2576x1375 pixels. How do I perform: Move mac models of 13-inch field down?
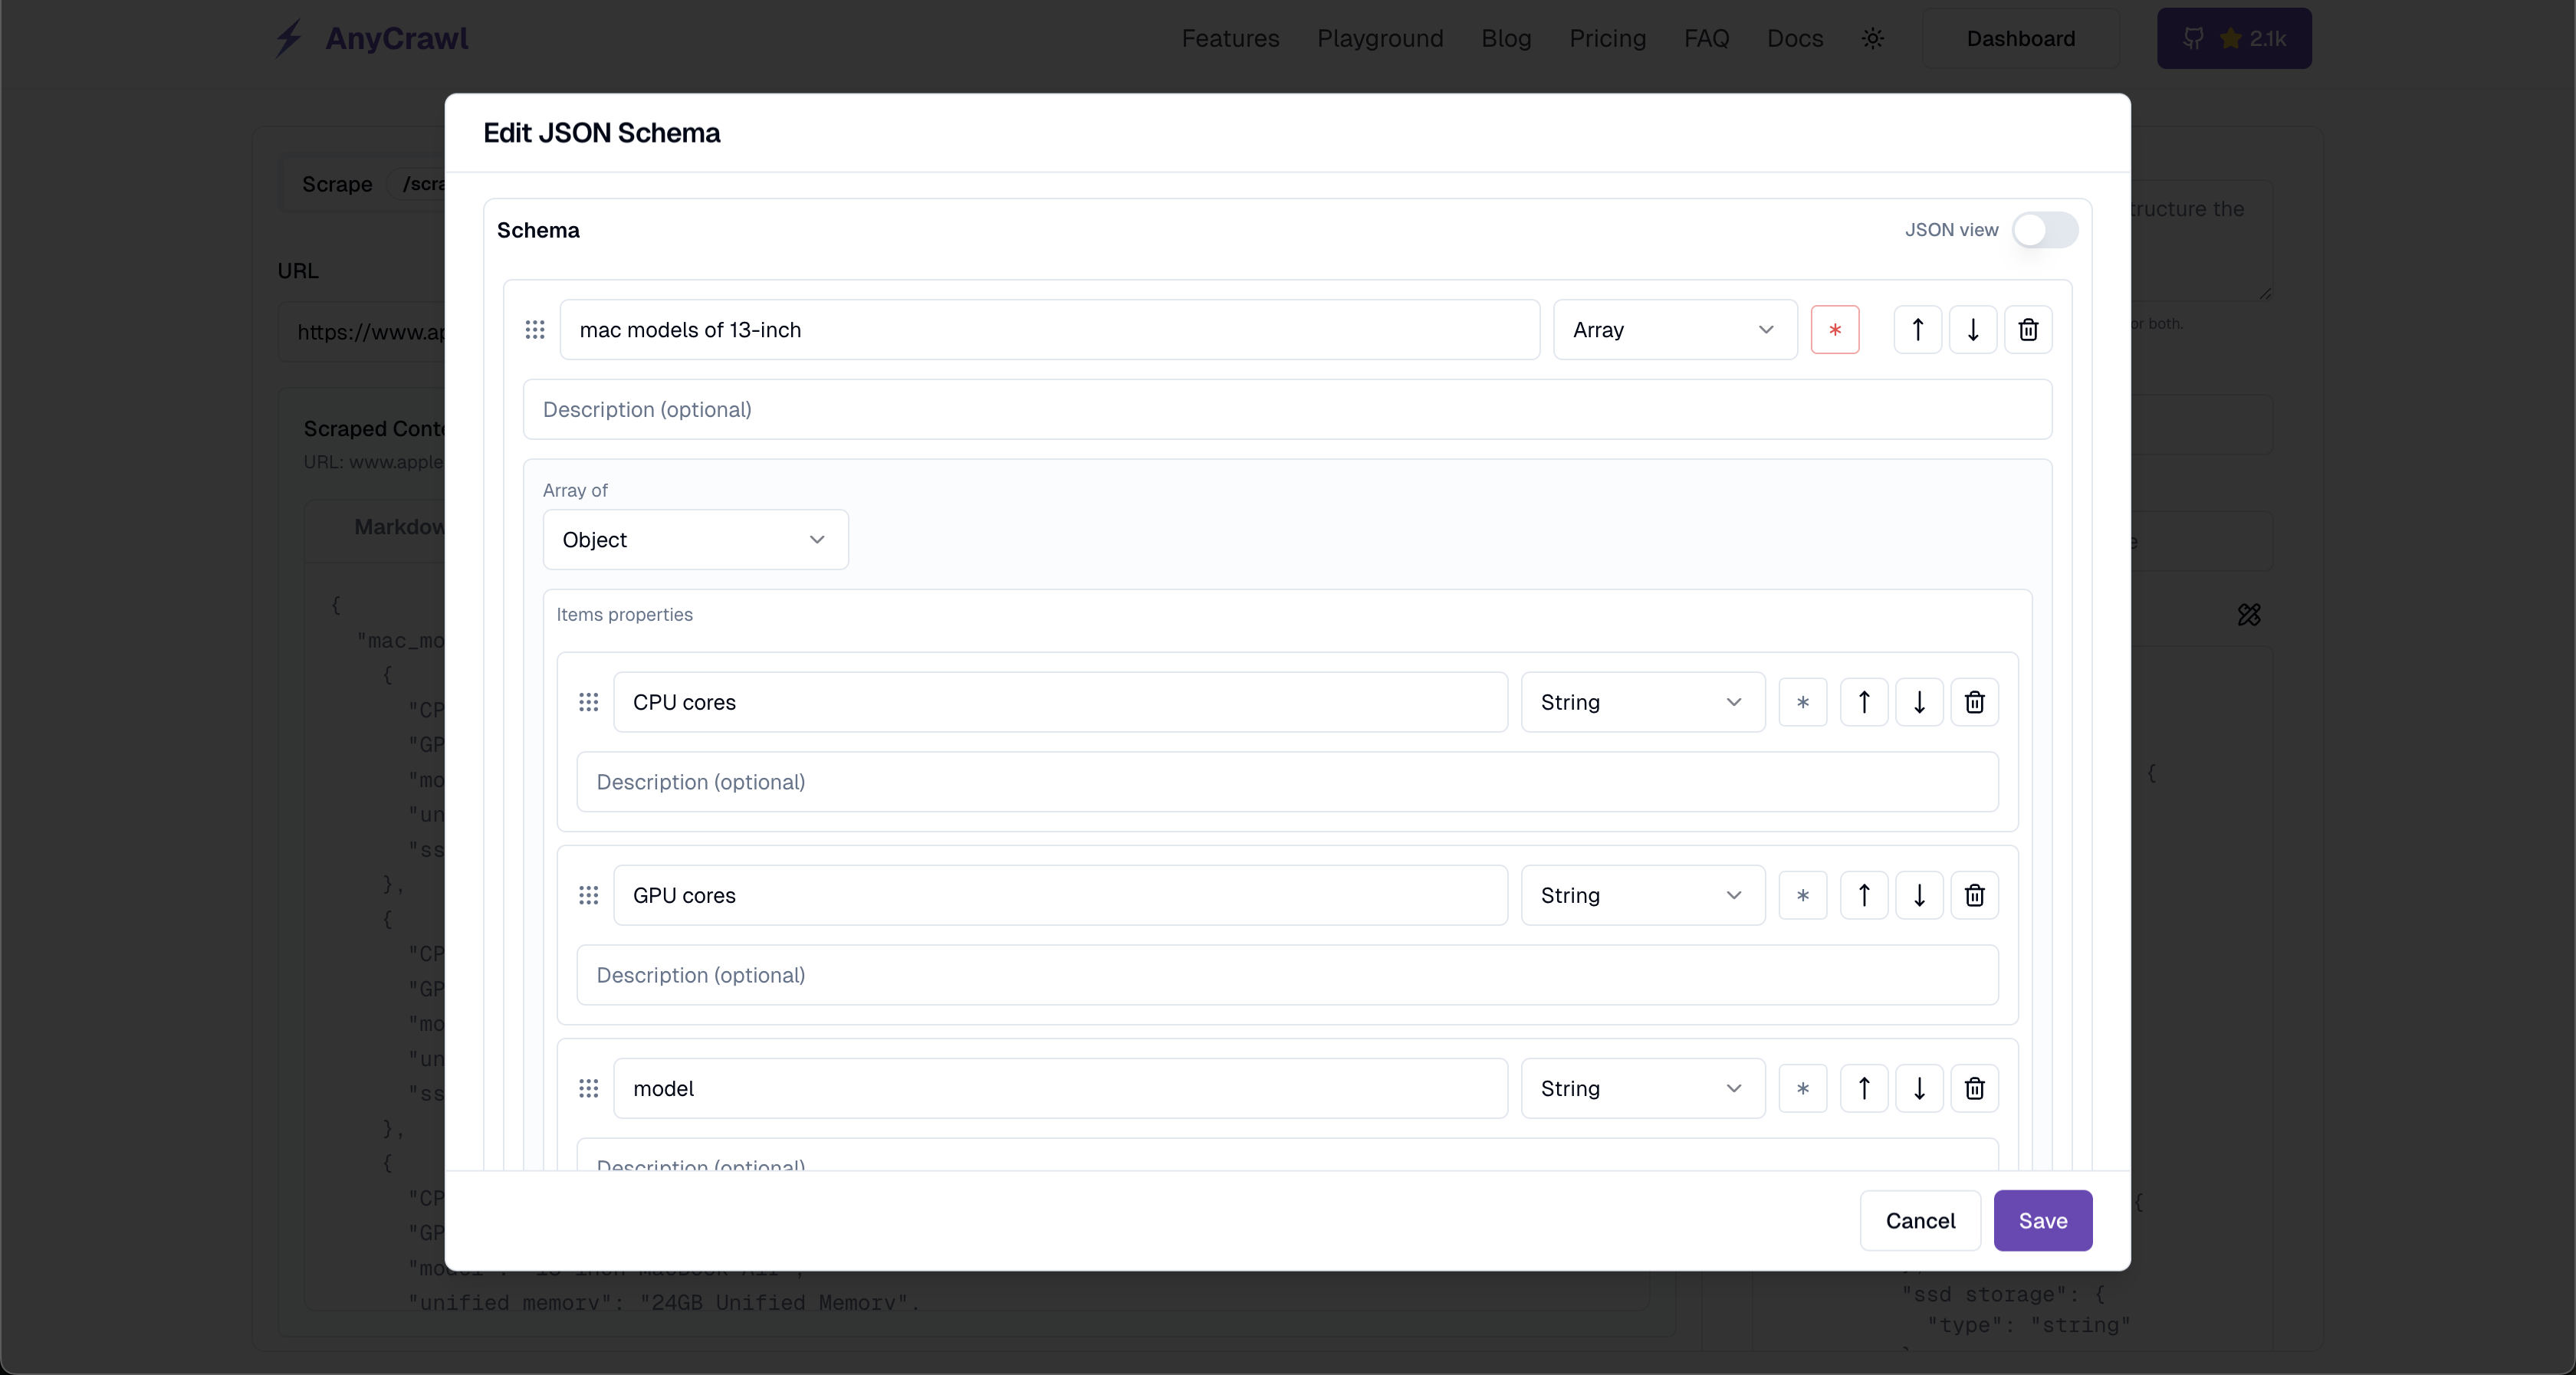point(1973,330)
